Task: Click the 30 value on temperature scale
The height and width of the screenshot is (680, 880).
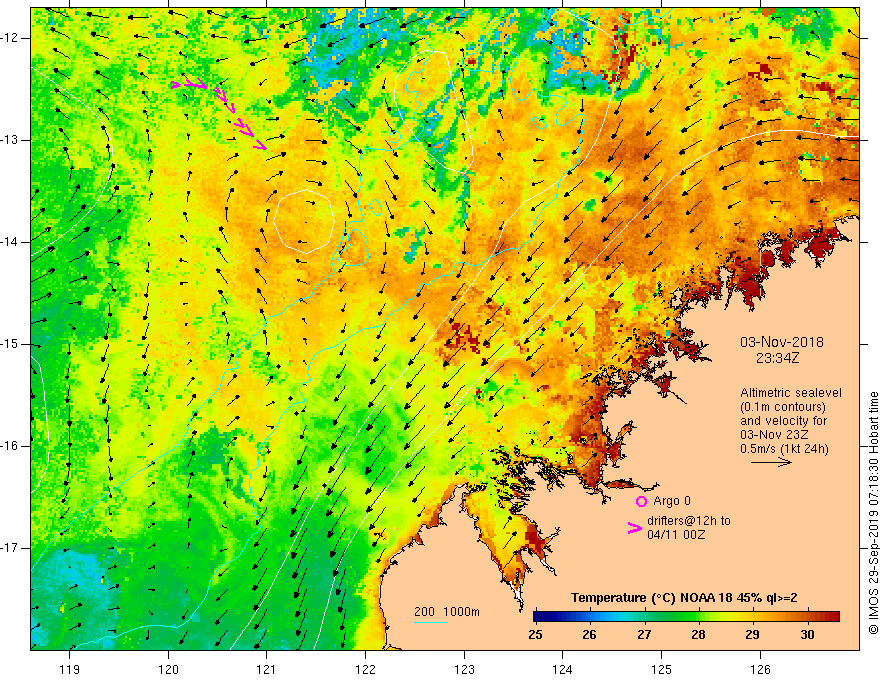Action: (807, 635)
